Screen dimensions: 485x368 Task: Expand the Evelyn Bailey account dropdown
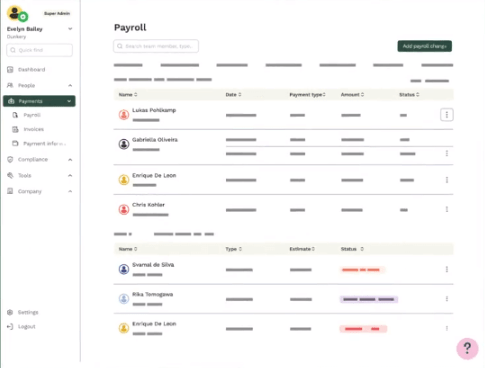click(70, 29)
